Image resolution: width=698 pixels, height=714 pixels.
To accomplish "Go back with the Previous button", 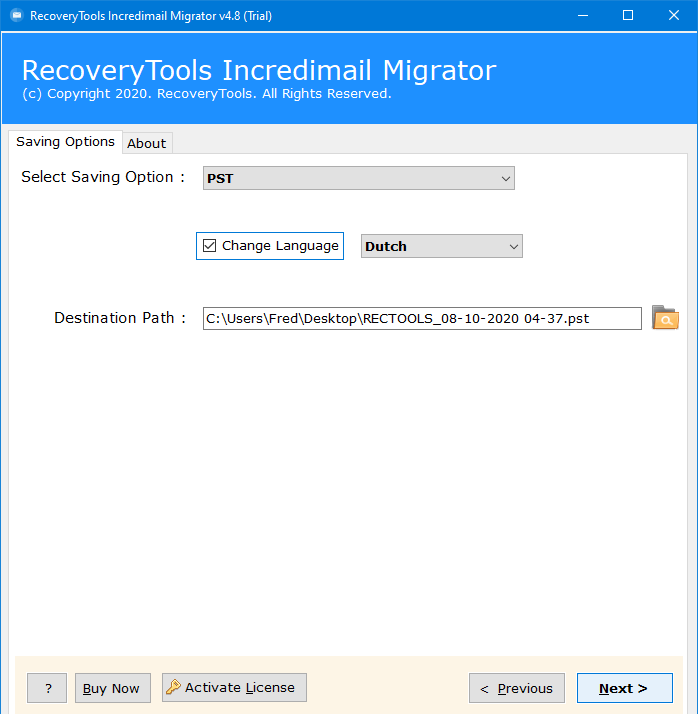I will [517, 688].
